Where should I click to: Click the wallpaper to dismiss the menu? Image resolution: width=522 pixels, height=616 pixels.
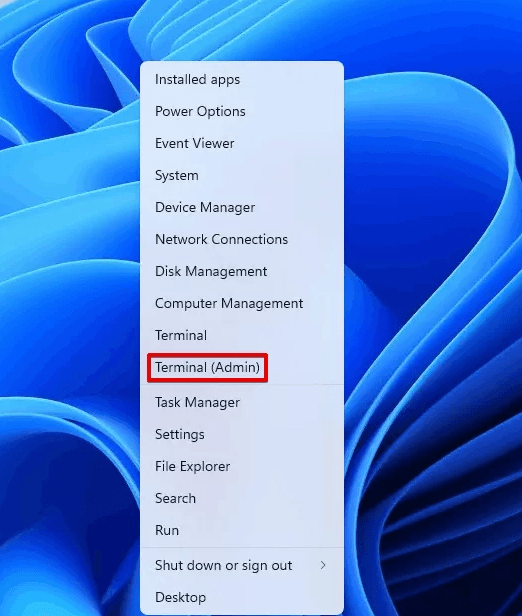[432, 275]
